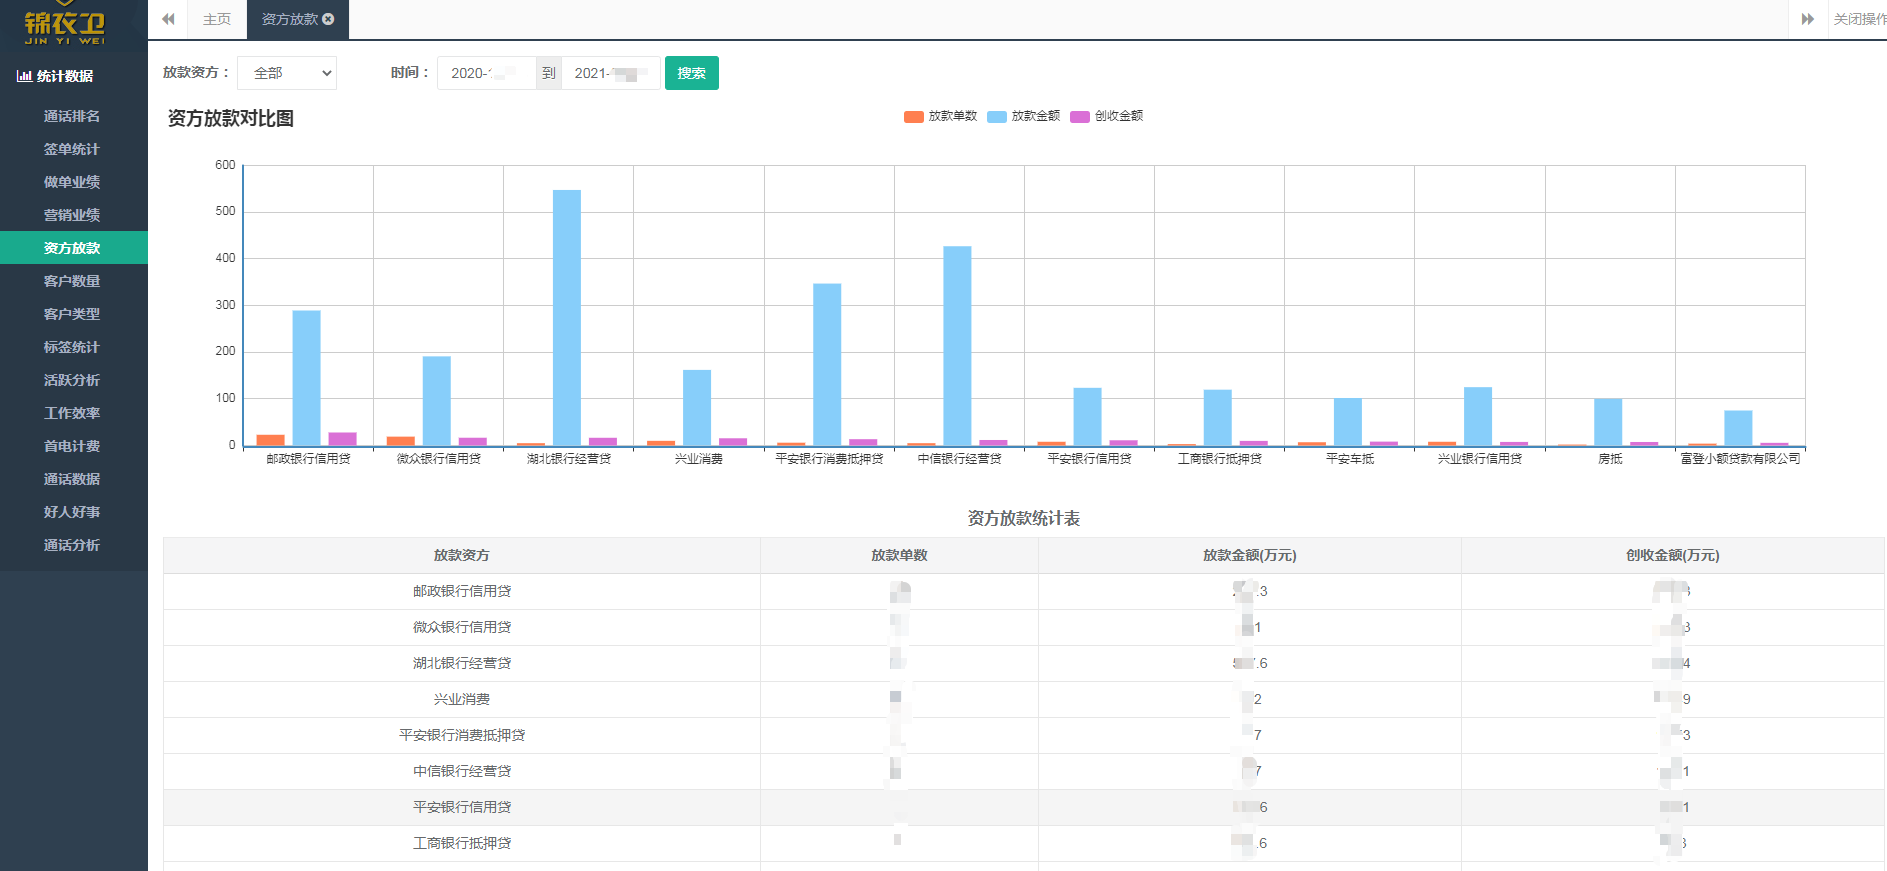This screenshot has width=1887, height=871.
Task: Select the 资方放款 tab
Action: coord(297,19)
